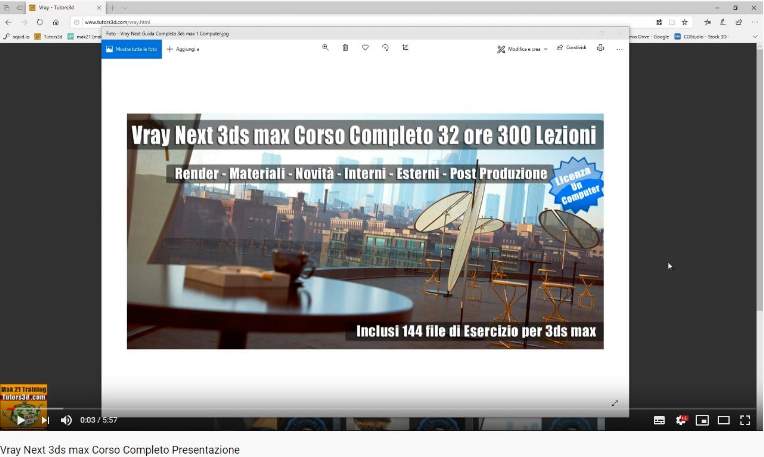Open the Tutors3d favorites bar bookmark
The image size is (764, 457).
[x=48, y=37]
